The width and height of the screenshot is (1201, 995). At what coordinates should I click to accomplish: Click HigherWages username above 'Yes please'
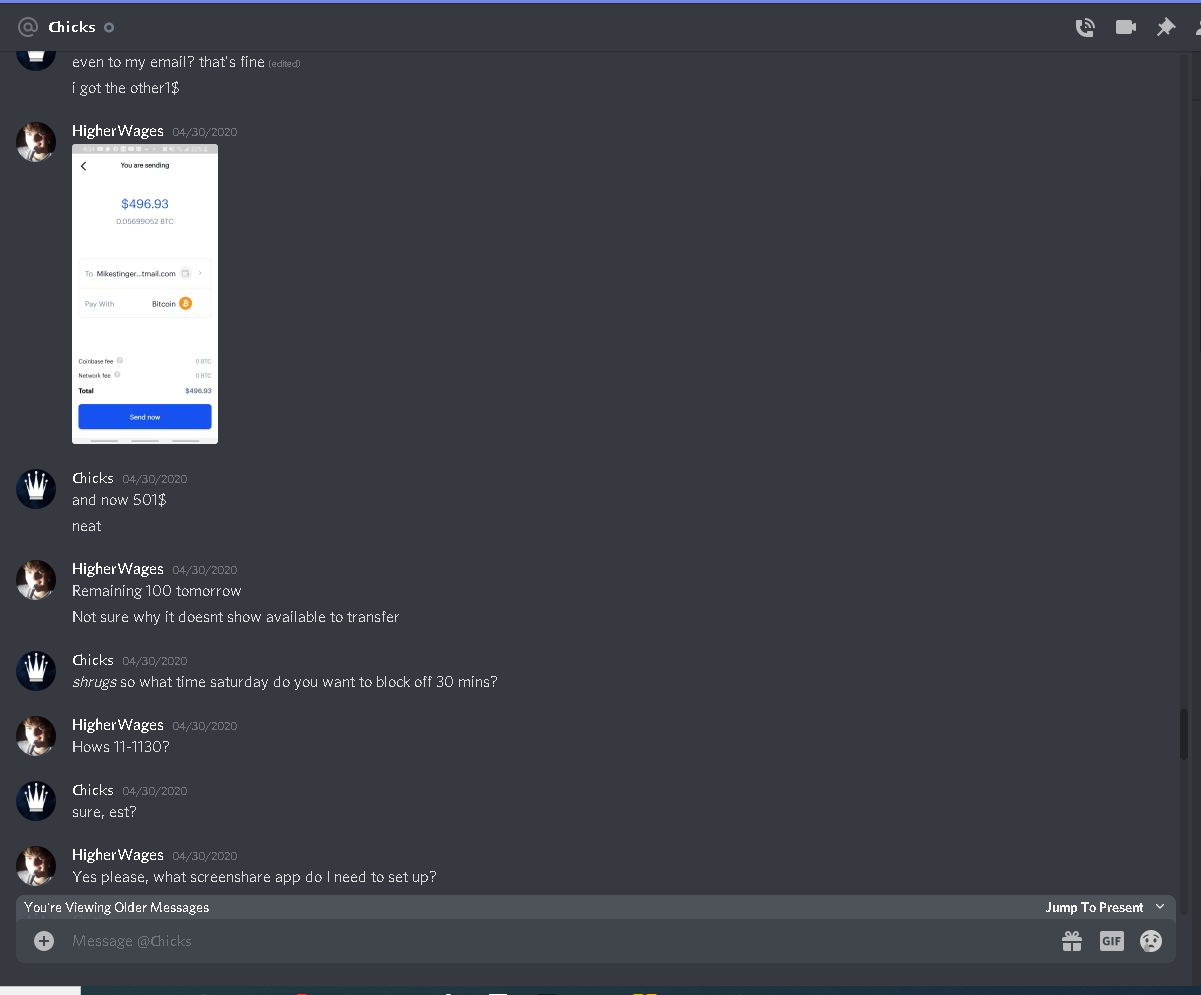tap(118, 855)
